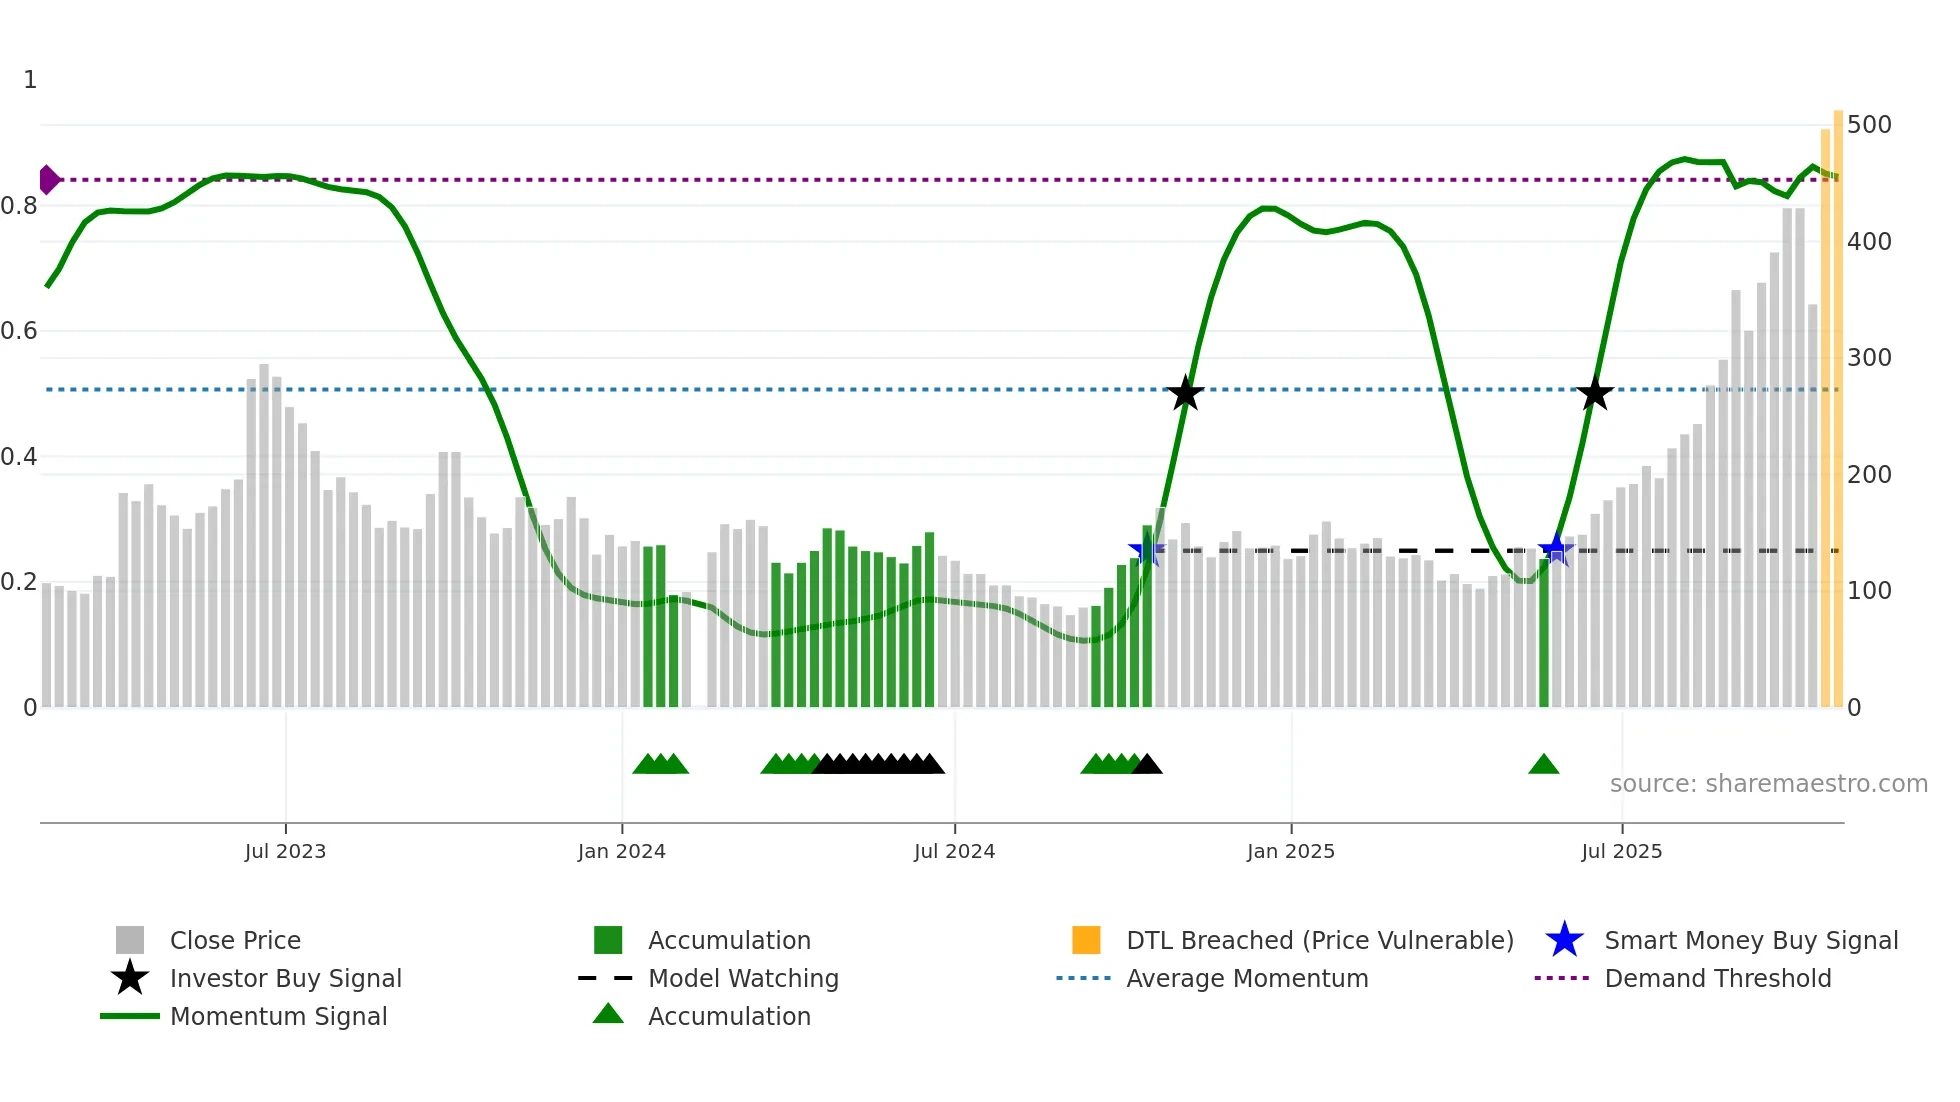Click the black star marker near Nov 2024
Viewport: 1960px width, 1102px height.
(x=1185, y=394)
